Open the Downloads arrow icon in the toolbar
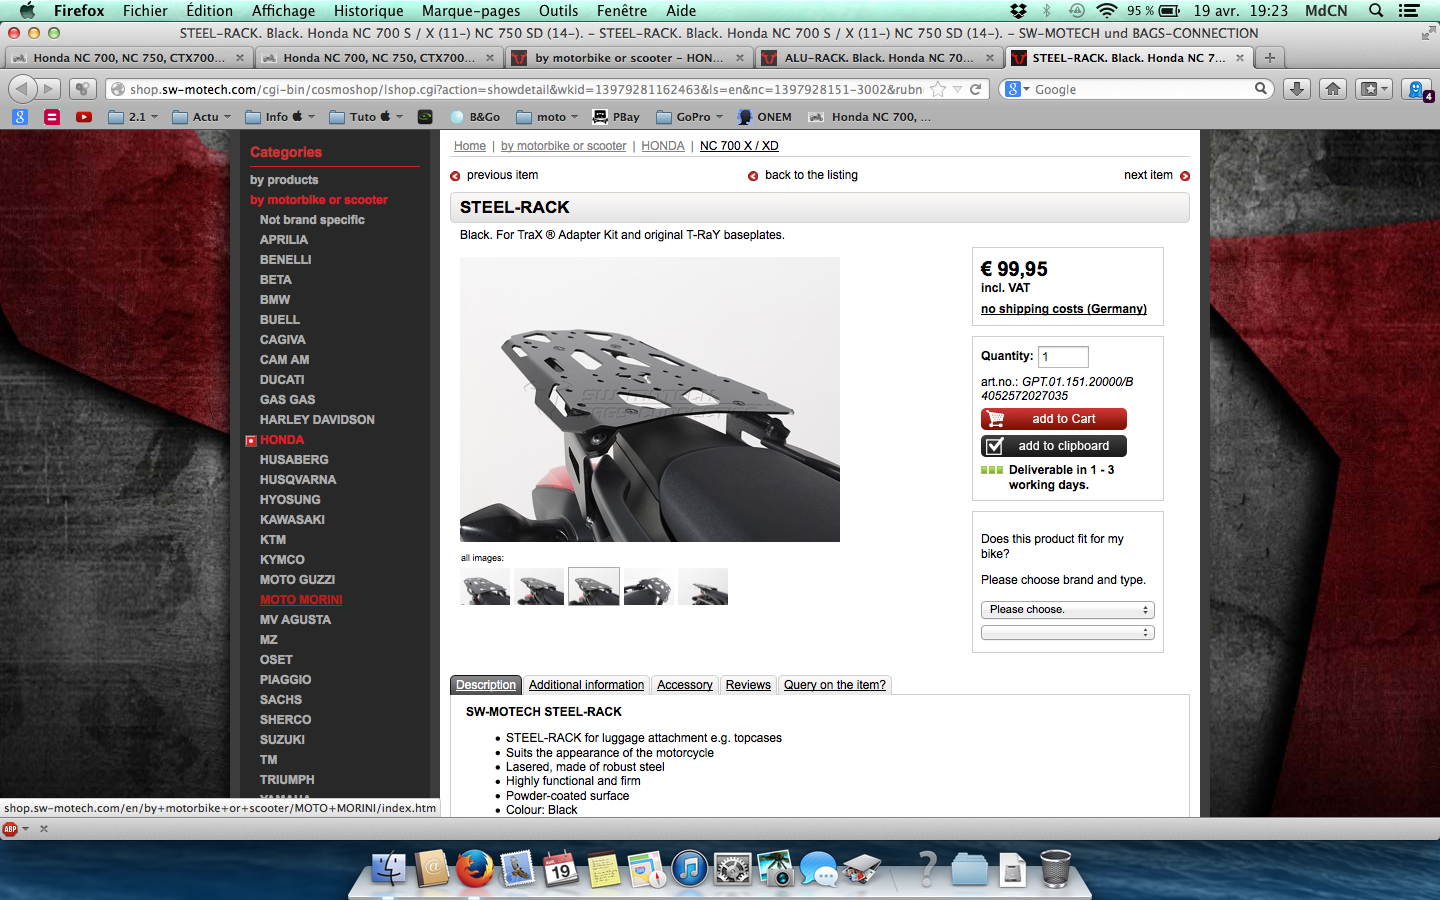This screenshot has height=900, width=1440. tap(1296, 89)
